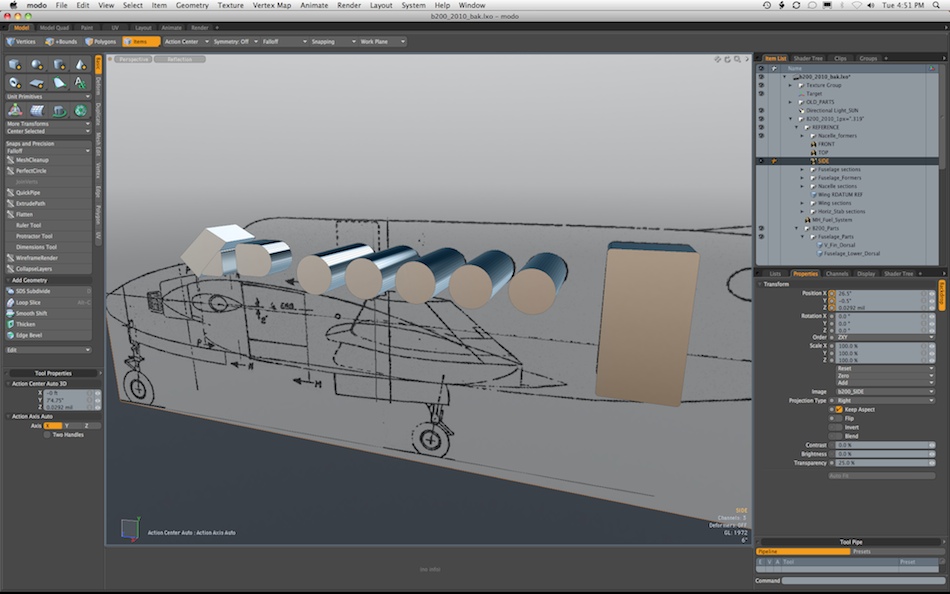Select the Polygons selection mode
This screenshot has width=950, height=594.
click(100, 42)
